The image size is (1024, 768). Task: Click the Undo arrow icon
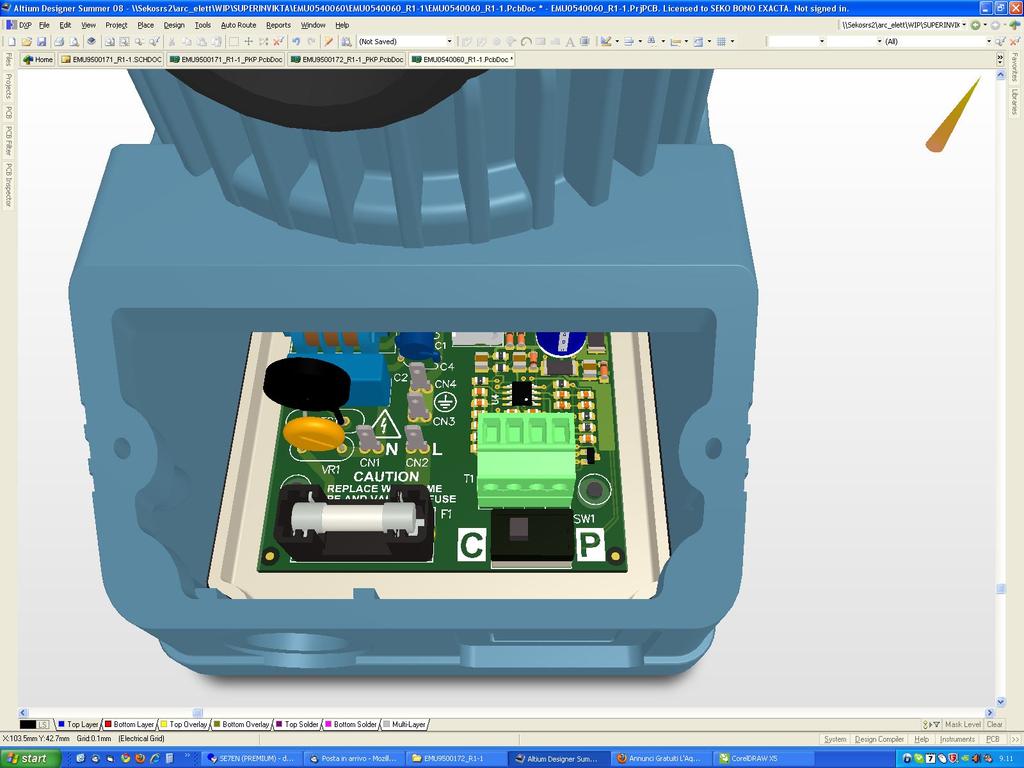click(296, 41)
